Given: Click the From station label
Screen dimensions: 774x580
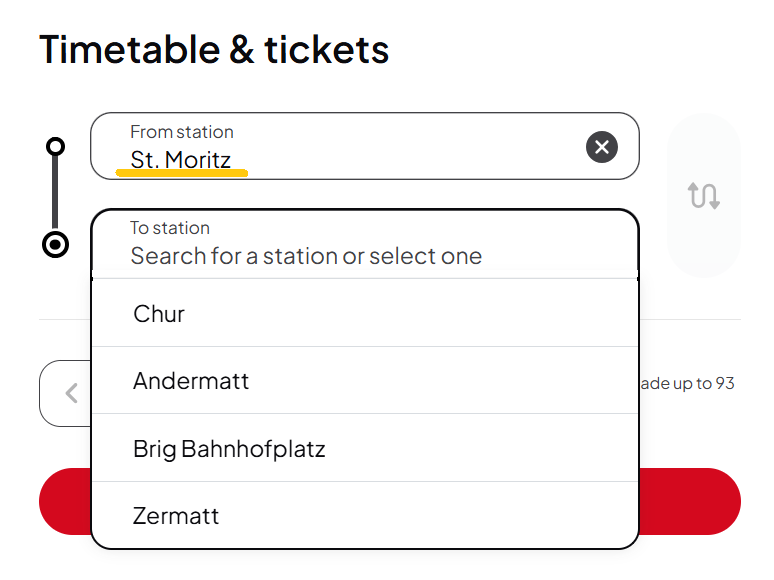Looking at the screenshot, I should pos(182,132).
